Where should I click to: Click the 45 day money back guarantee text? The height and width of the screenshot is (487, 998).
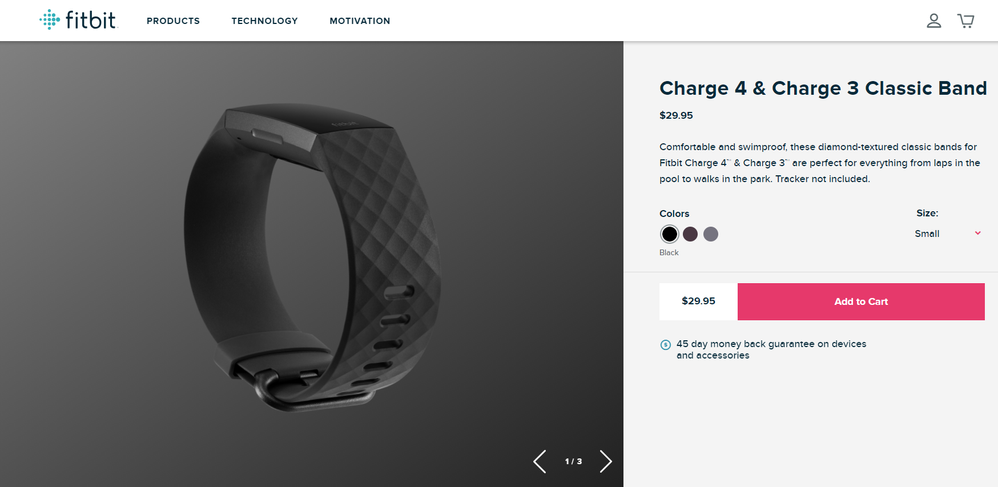pos(771,349)
